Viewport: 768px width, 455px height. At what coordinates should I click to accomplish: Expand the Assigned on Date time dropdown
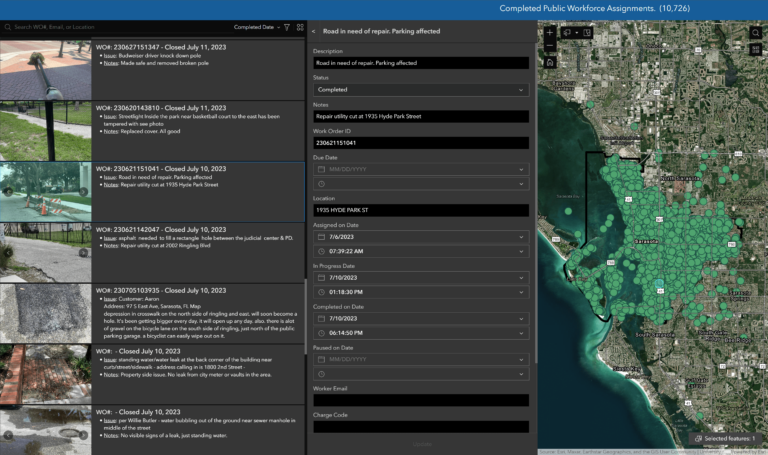(x=420, y=251)
